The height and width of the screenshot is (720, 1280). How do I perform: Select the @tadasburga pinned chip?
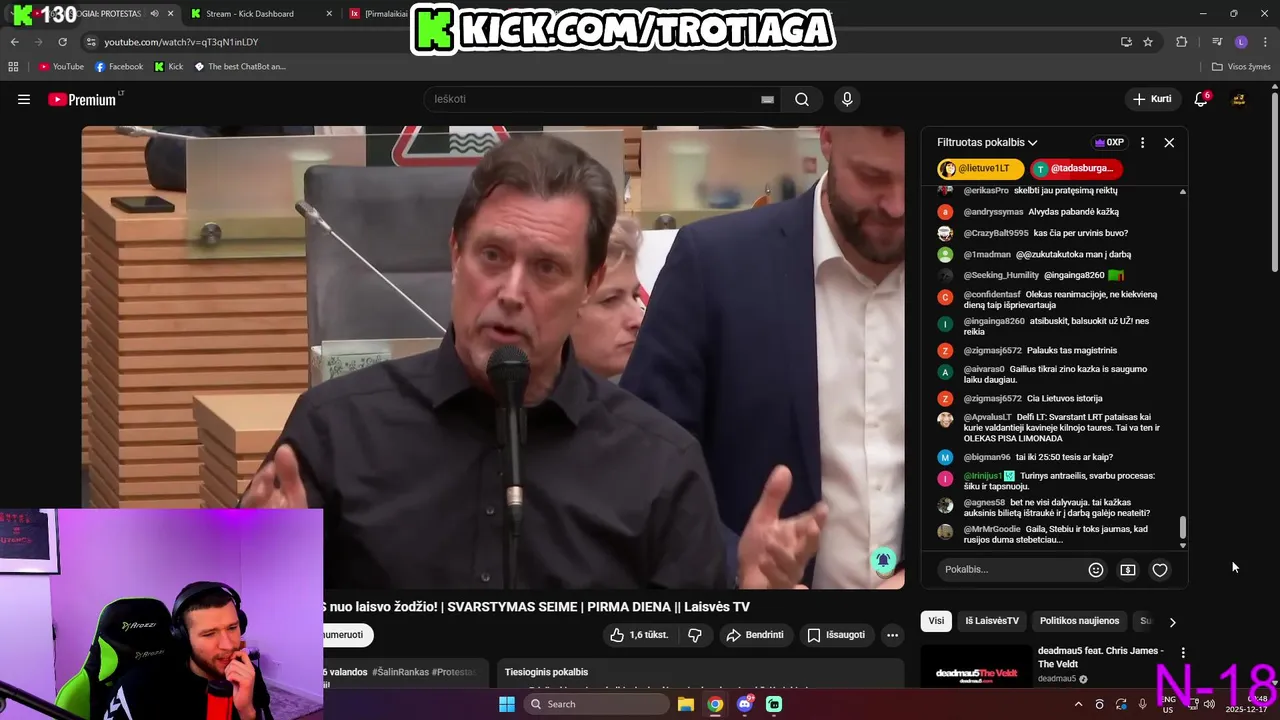(1075, 169)
